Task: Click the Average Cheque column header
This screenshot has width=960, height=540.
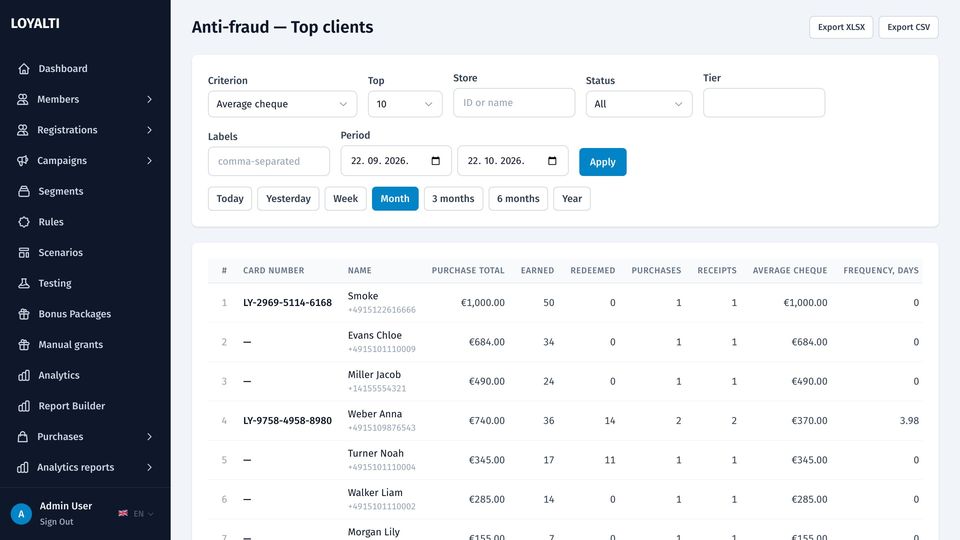Action: point(790,271)
